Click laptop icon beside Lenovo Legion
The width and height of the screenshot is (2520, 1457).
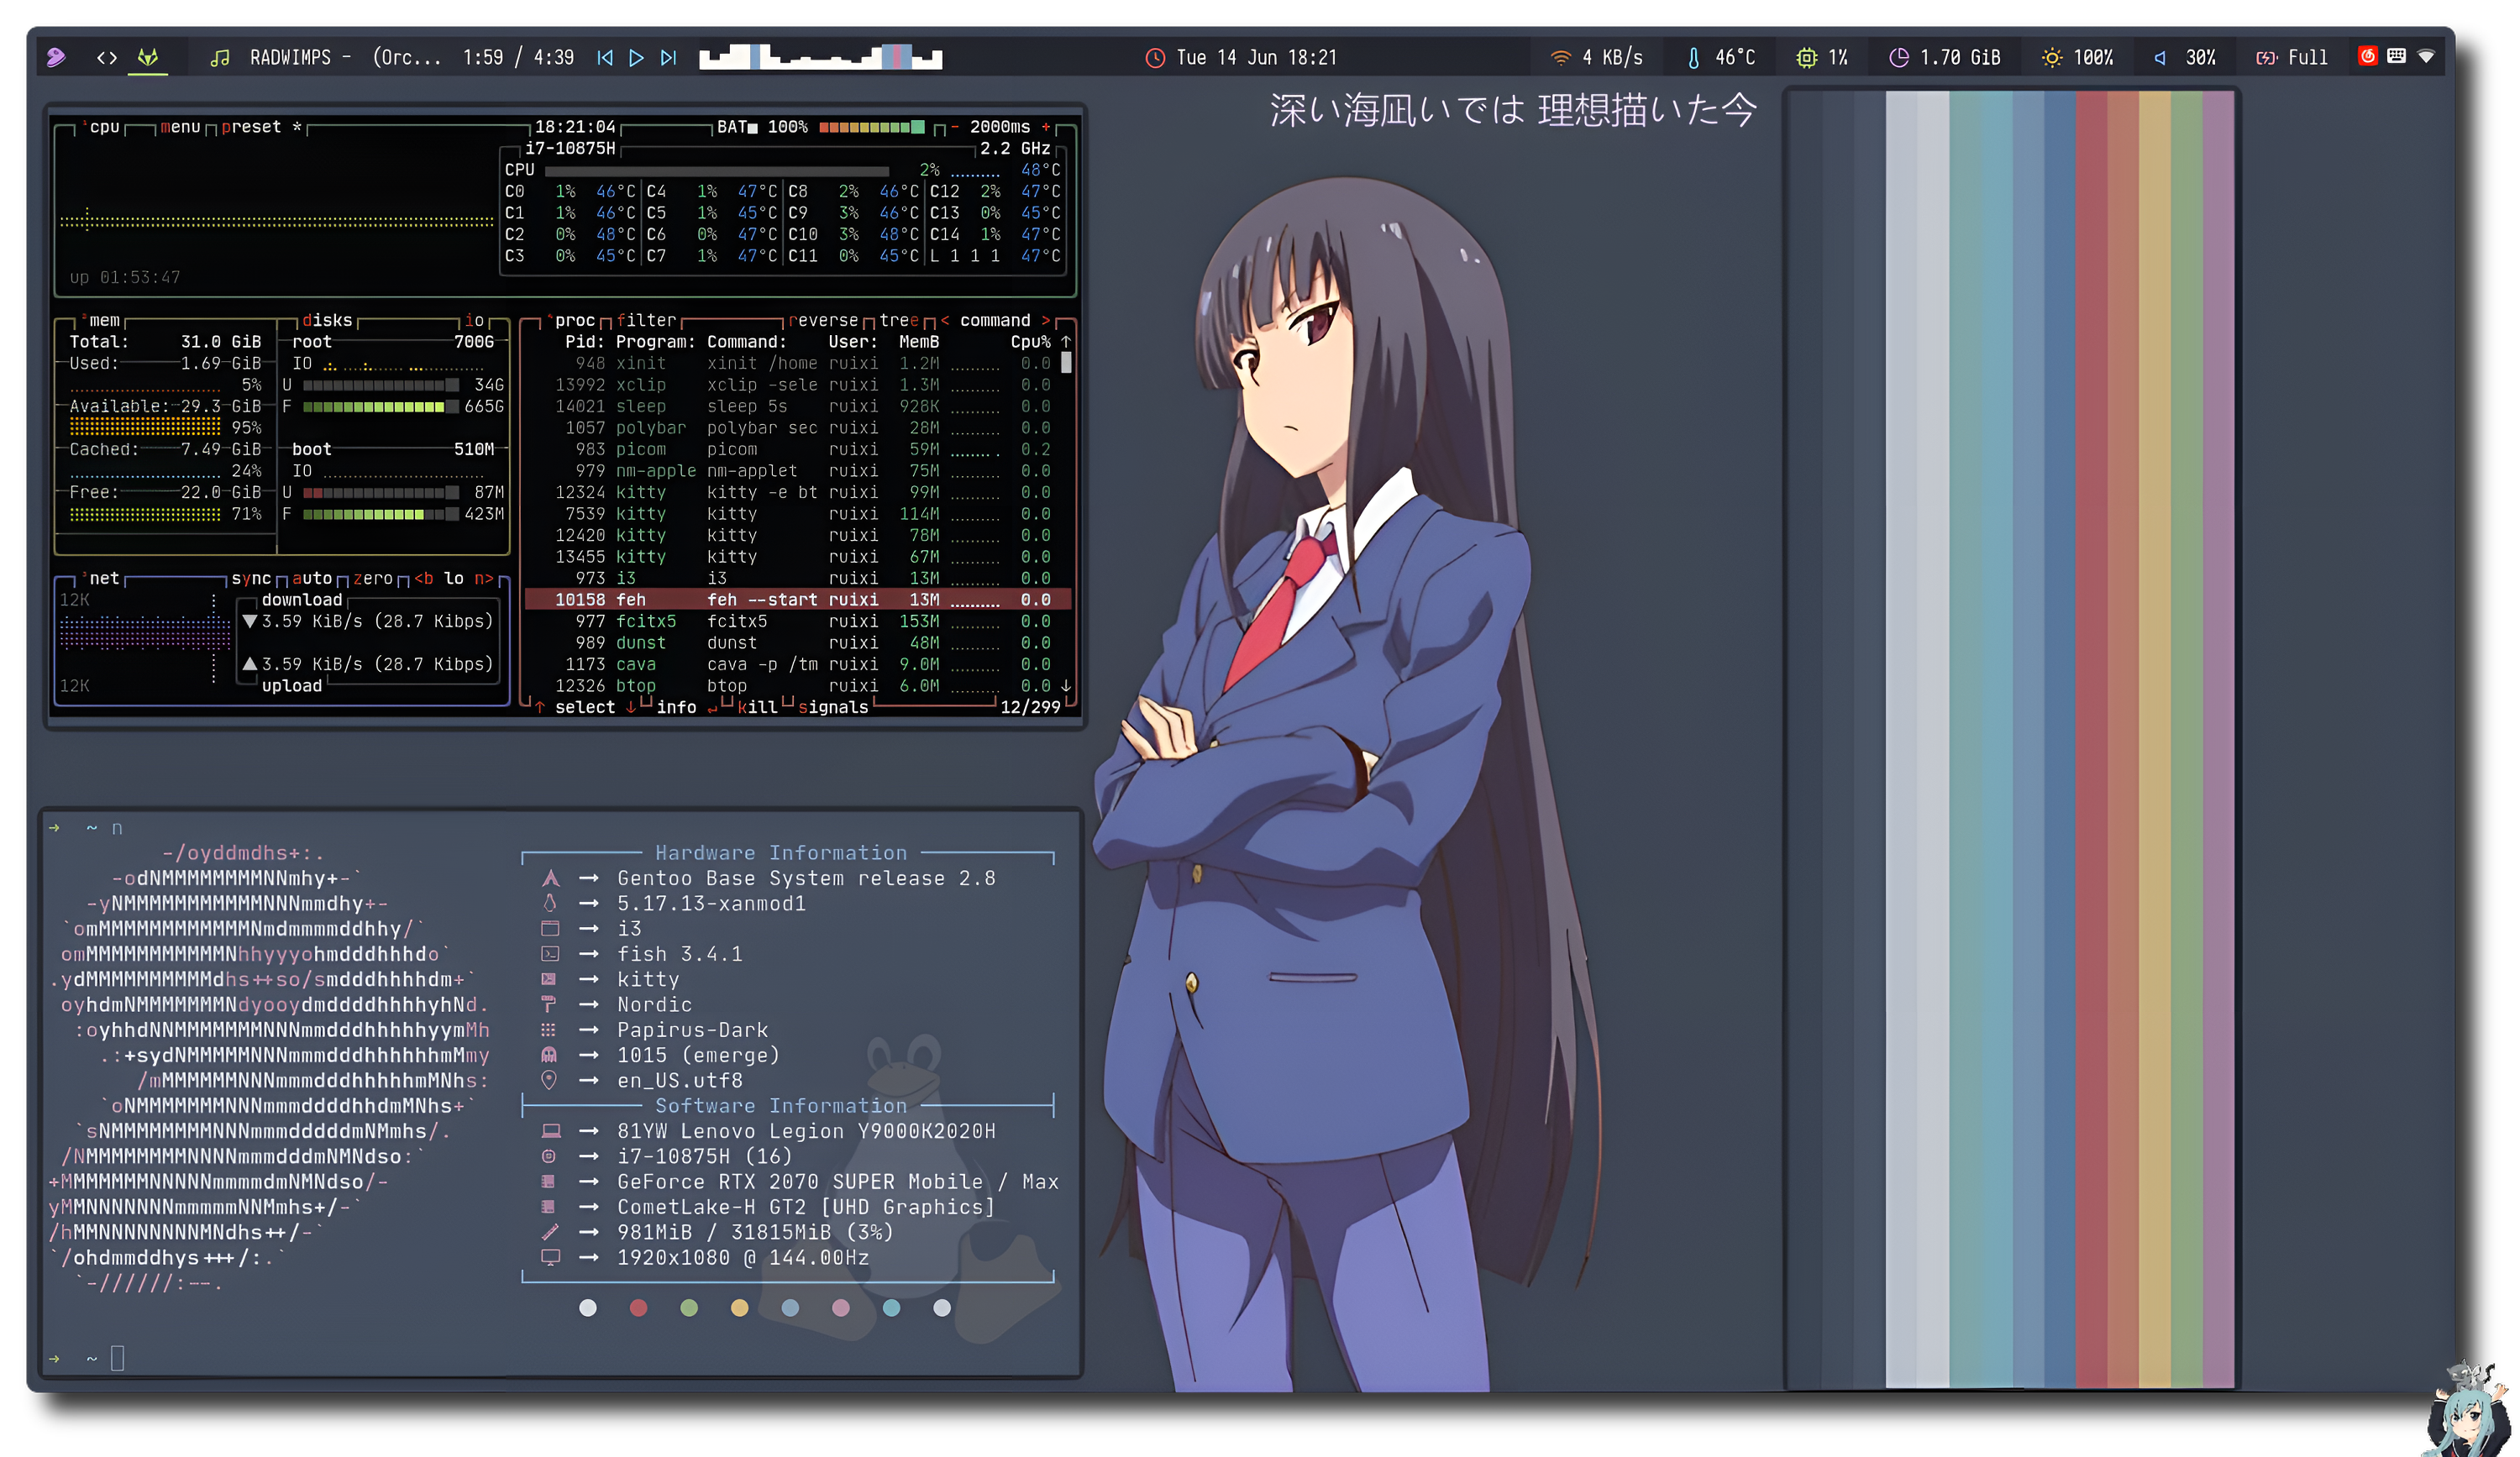coord(550,1131)
